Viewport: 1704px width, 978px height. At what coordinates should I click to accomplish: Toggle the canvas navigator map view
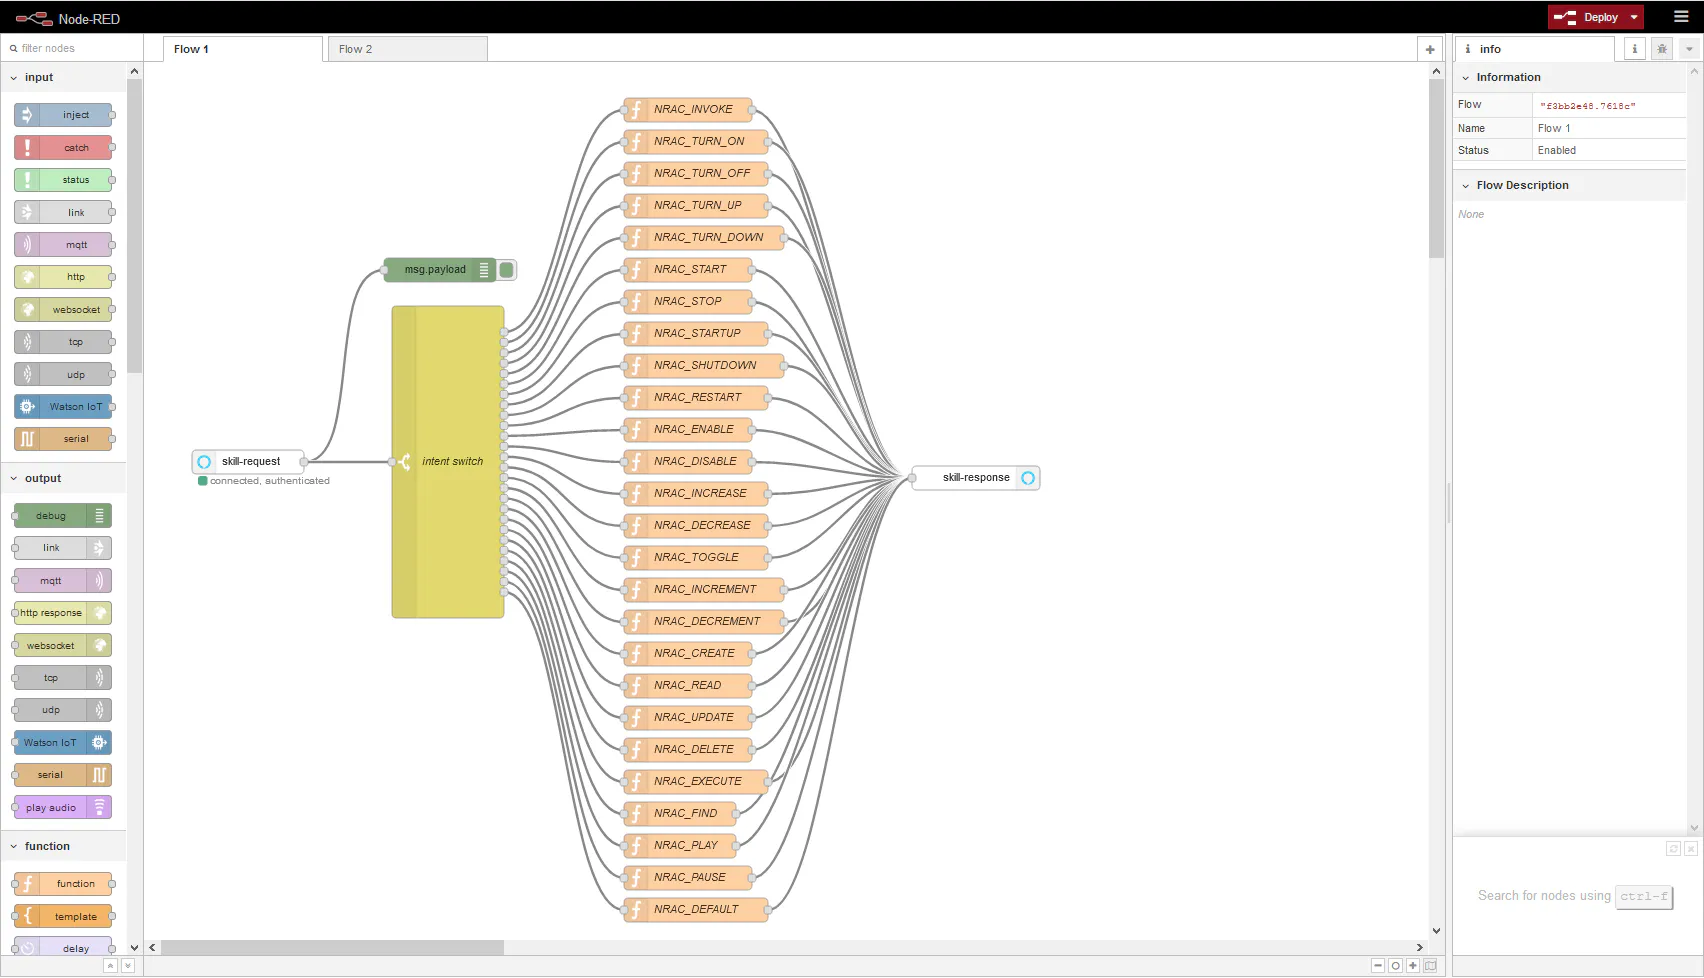click(x=1430, y=966)
